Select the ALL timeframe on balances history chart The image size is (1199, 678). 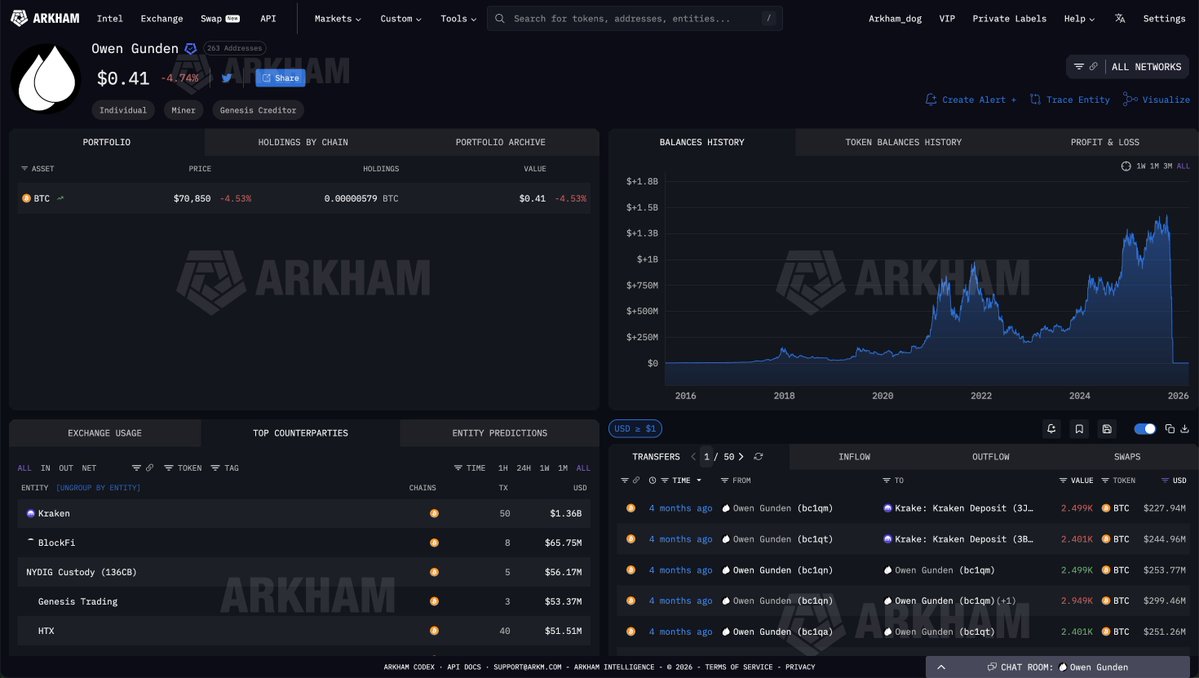(1183, 165)
